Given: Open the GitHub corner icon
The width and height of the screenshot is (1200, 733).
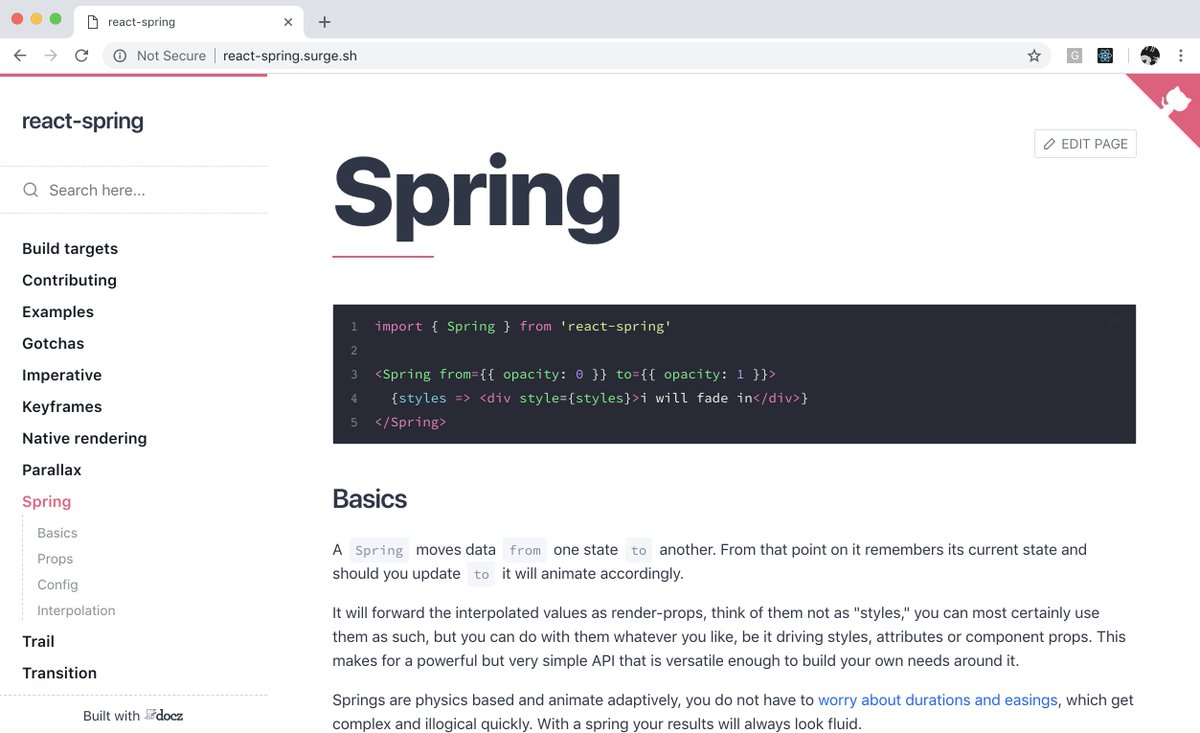Looking at the screenshot, I should [x=1176, y=99].
